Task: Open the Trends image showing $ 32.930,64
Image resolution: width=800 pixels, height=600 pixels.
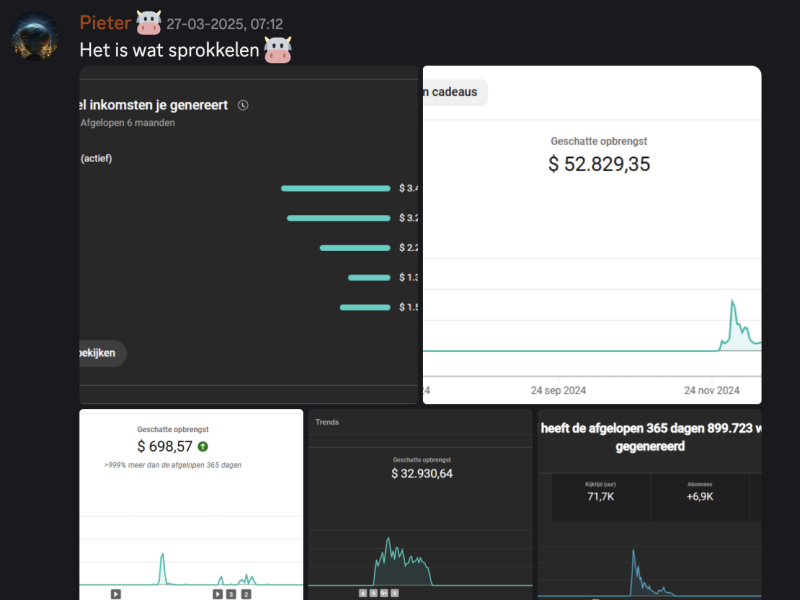Action: point(420,505)
